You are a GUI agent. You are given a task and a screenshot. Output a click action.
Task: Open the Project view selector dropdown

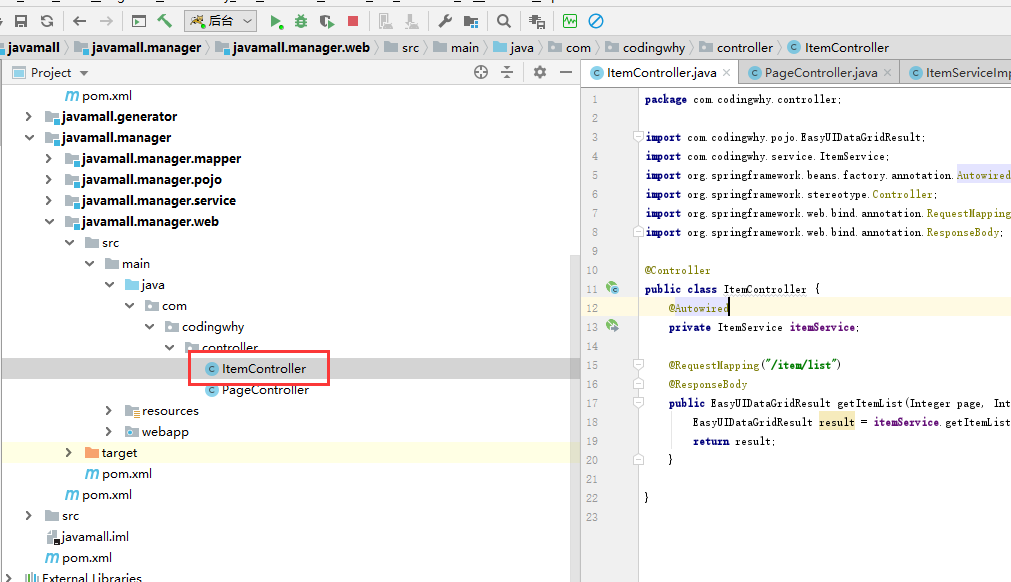point(84,73)
